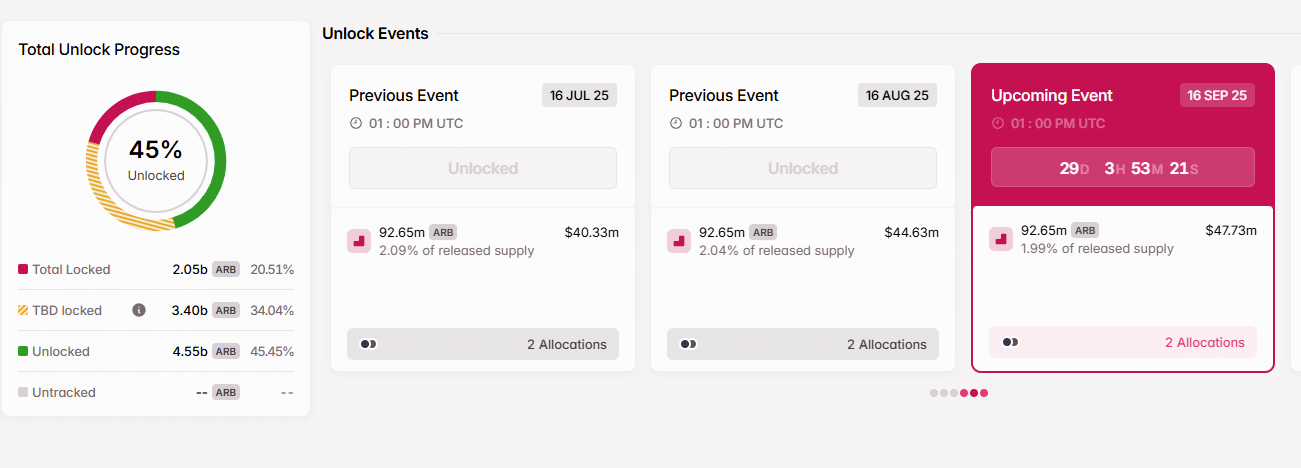Click the TBD locked info icon

pos(139,310)
